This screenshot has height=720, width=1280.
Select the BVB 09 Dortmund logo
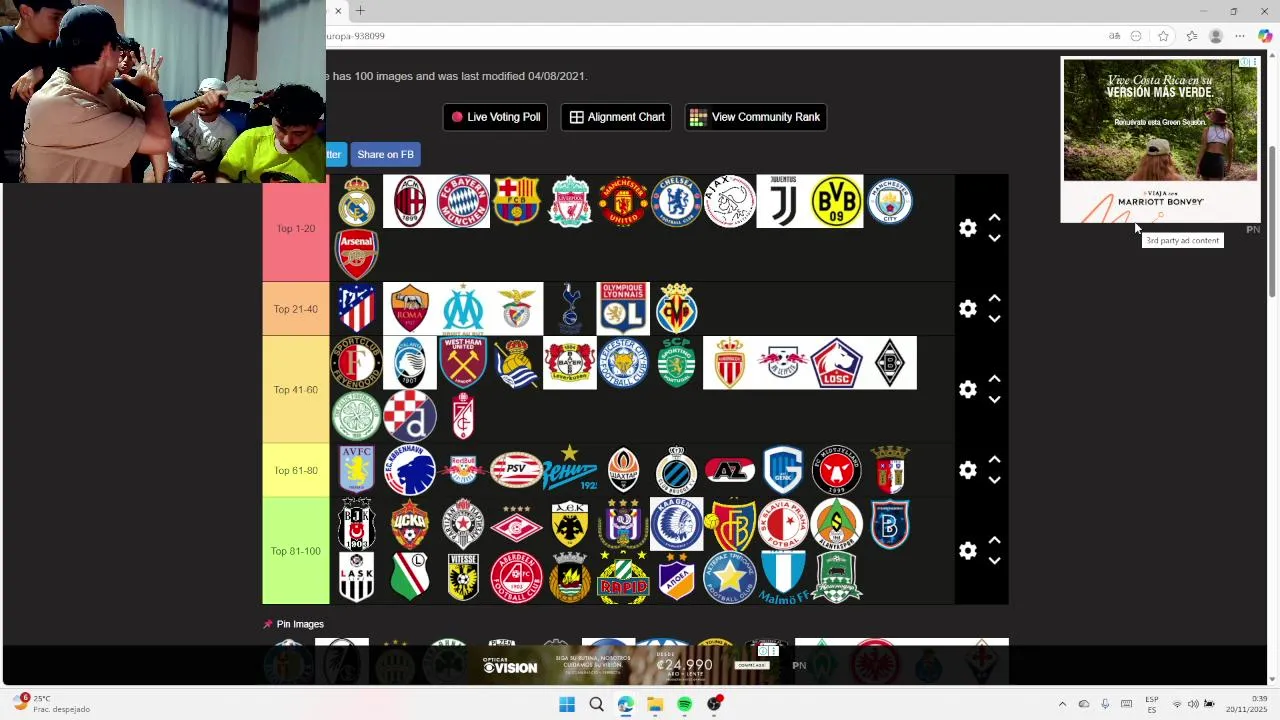[x=837, y=201]
